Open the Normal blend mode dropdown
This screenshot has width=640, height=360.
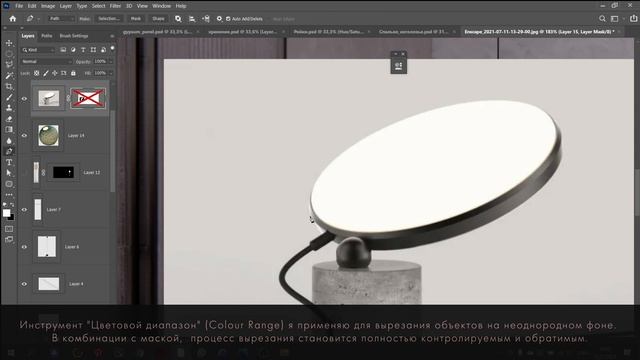click(47, 62)
